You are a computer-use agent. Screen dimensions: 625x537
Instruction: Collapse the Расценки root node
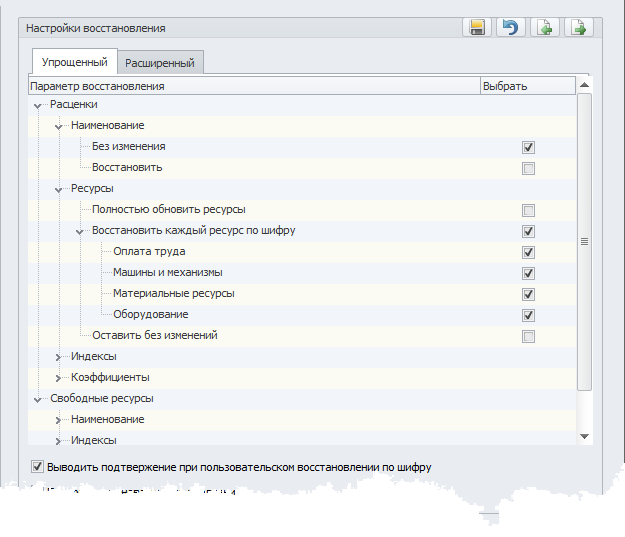pyautogui.click(x=38, y=105)
